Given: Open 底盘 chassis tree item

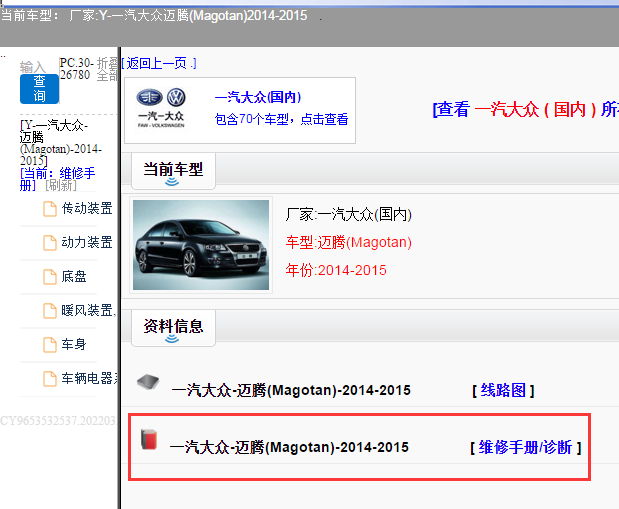Looking at the screenshot, I should click(x=74, y=276).
